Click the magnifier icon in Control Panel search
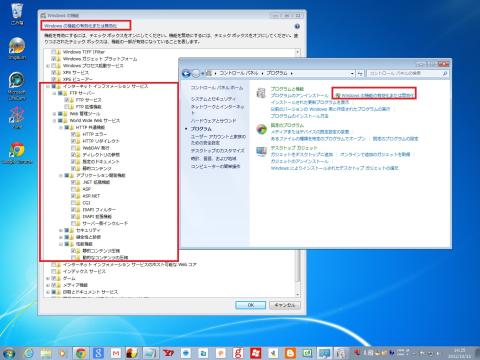Viewport: 480px width, 360px height. click(445, 73)
